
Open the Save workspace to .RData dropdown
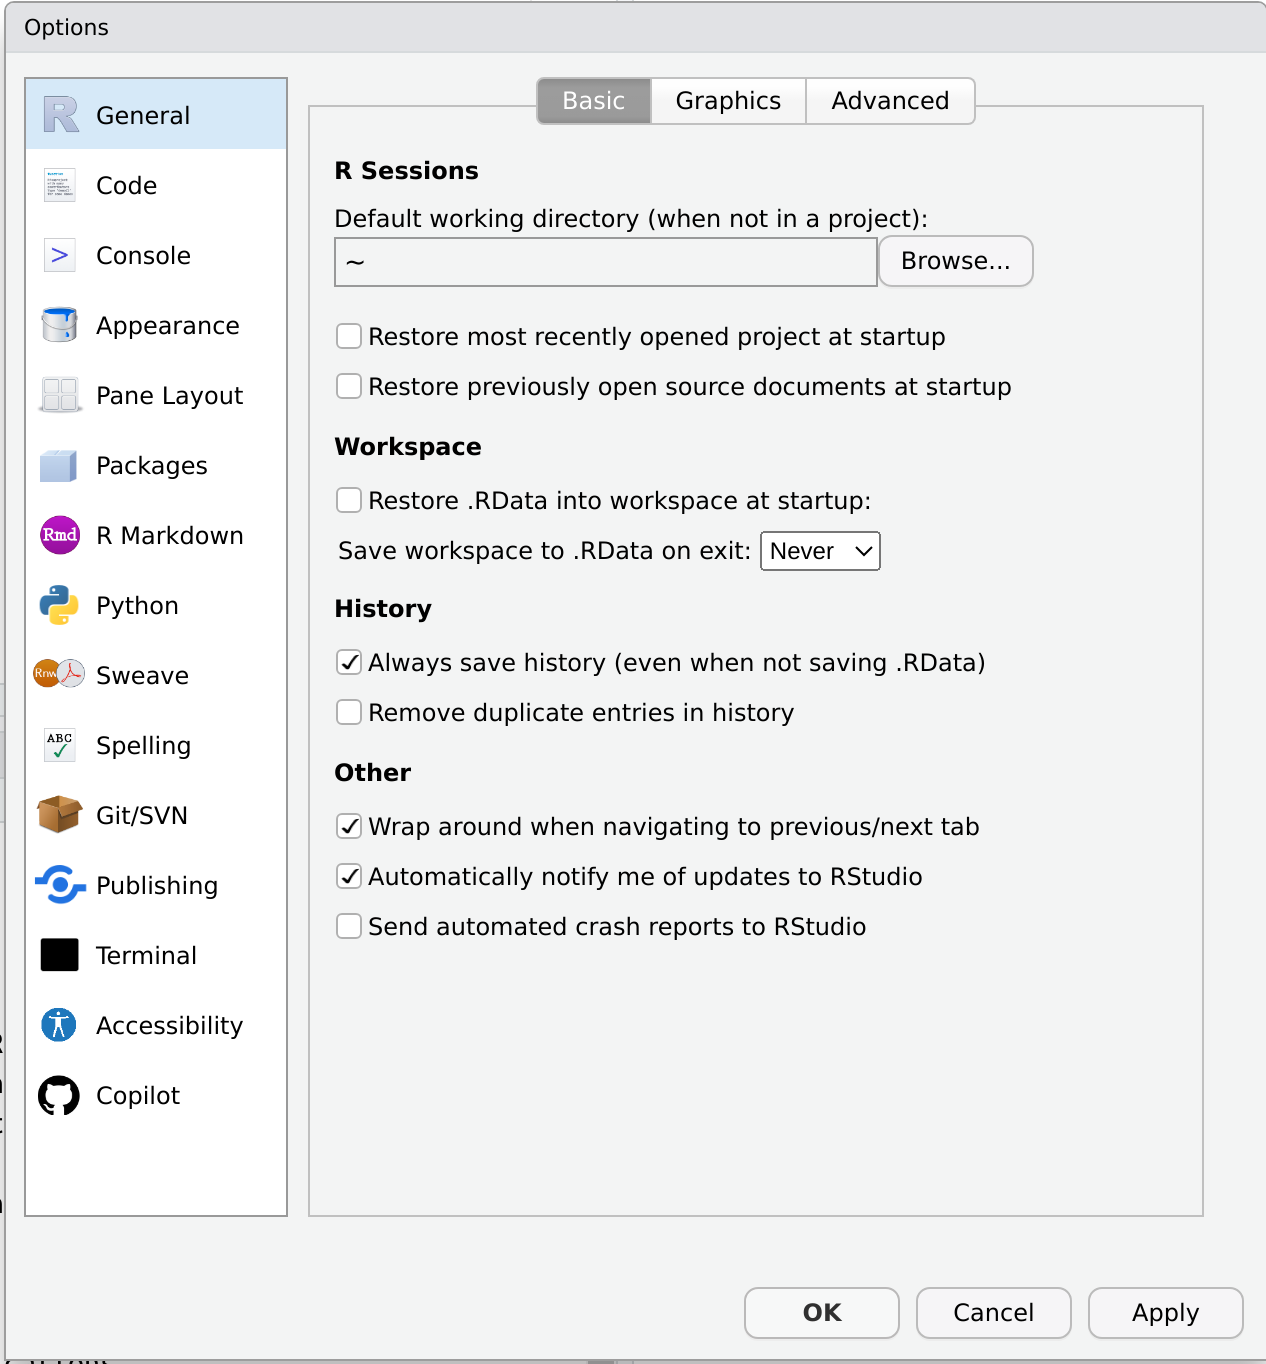(x=819, y=550)
